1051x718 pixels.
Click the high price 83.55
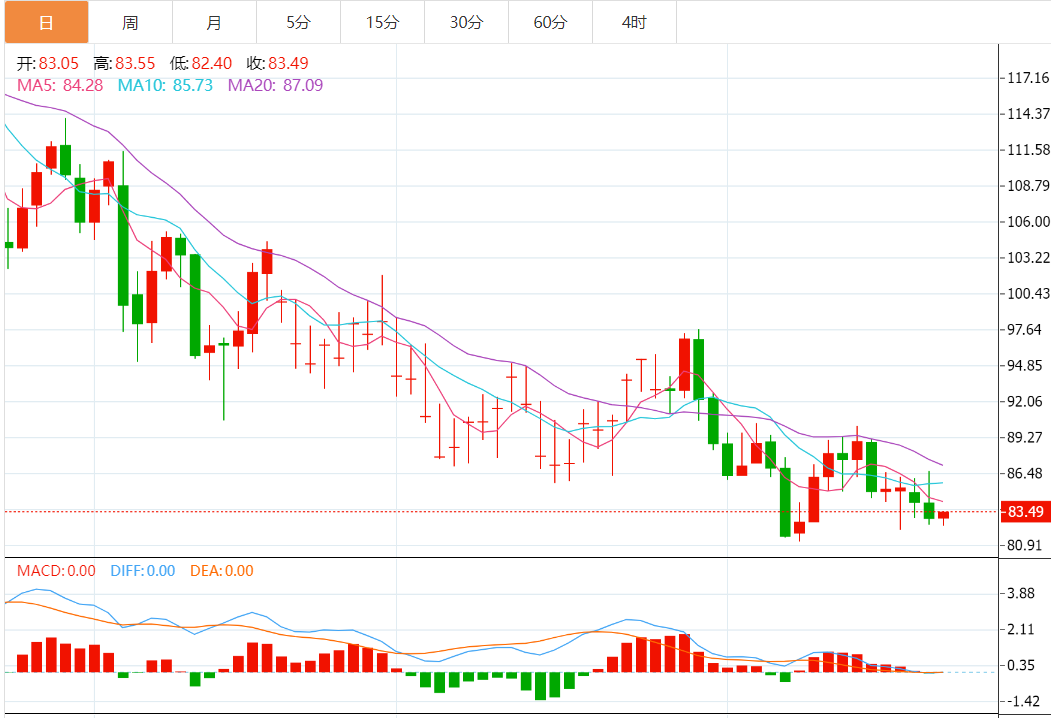[135, 64]
